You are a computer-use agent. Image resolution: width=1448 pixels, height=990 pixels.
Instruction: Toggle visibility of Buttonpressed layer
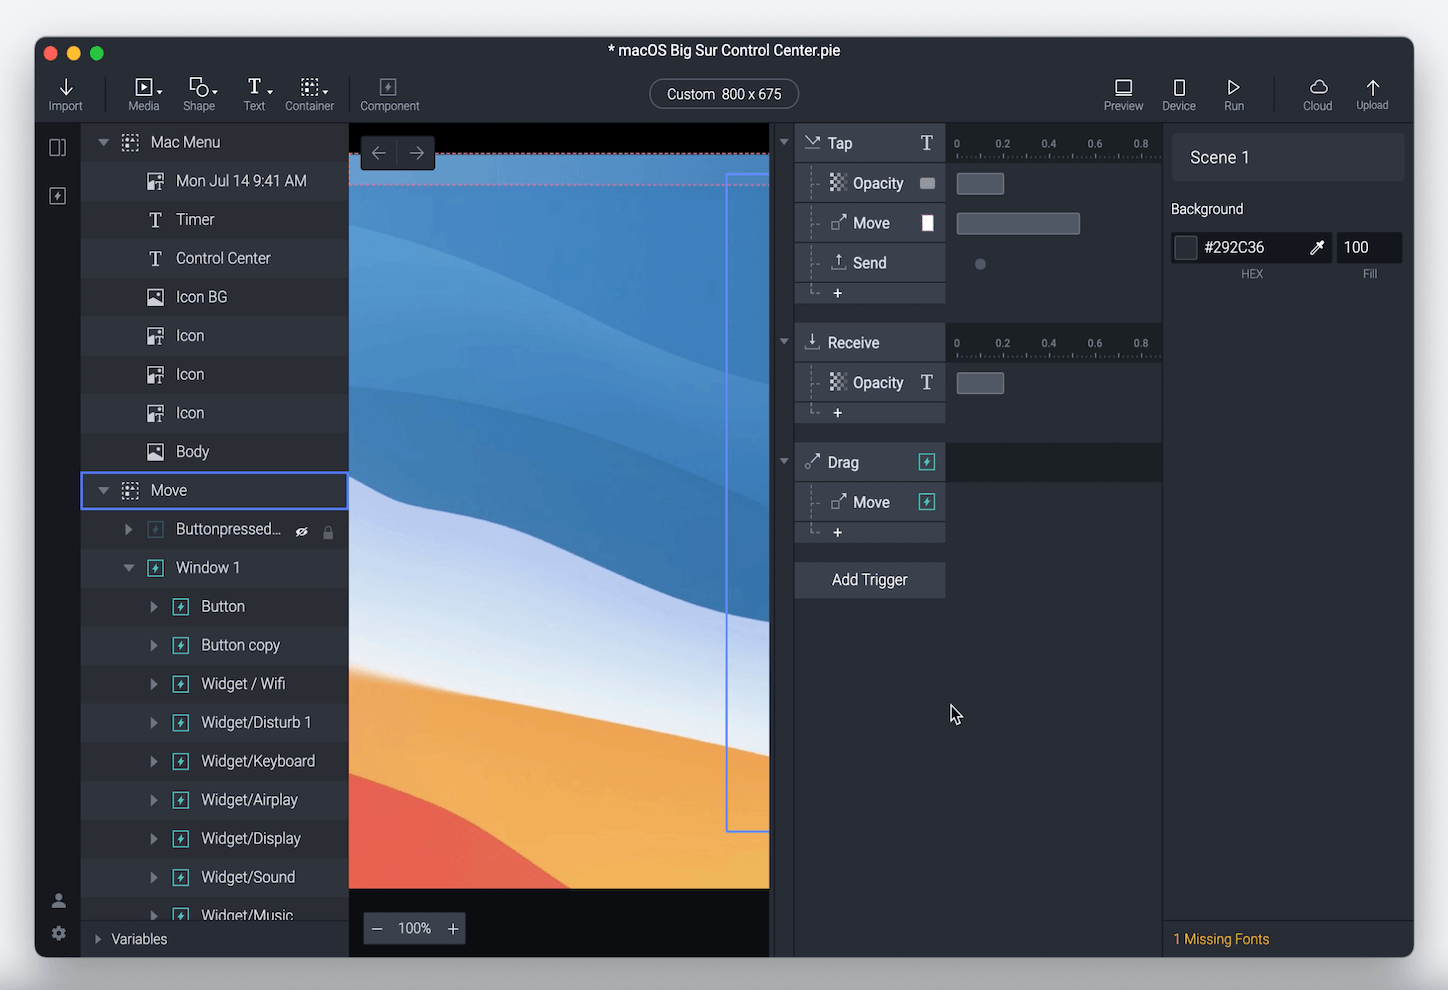(301, 532)
